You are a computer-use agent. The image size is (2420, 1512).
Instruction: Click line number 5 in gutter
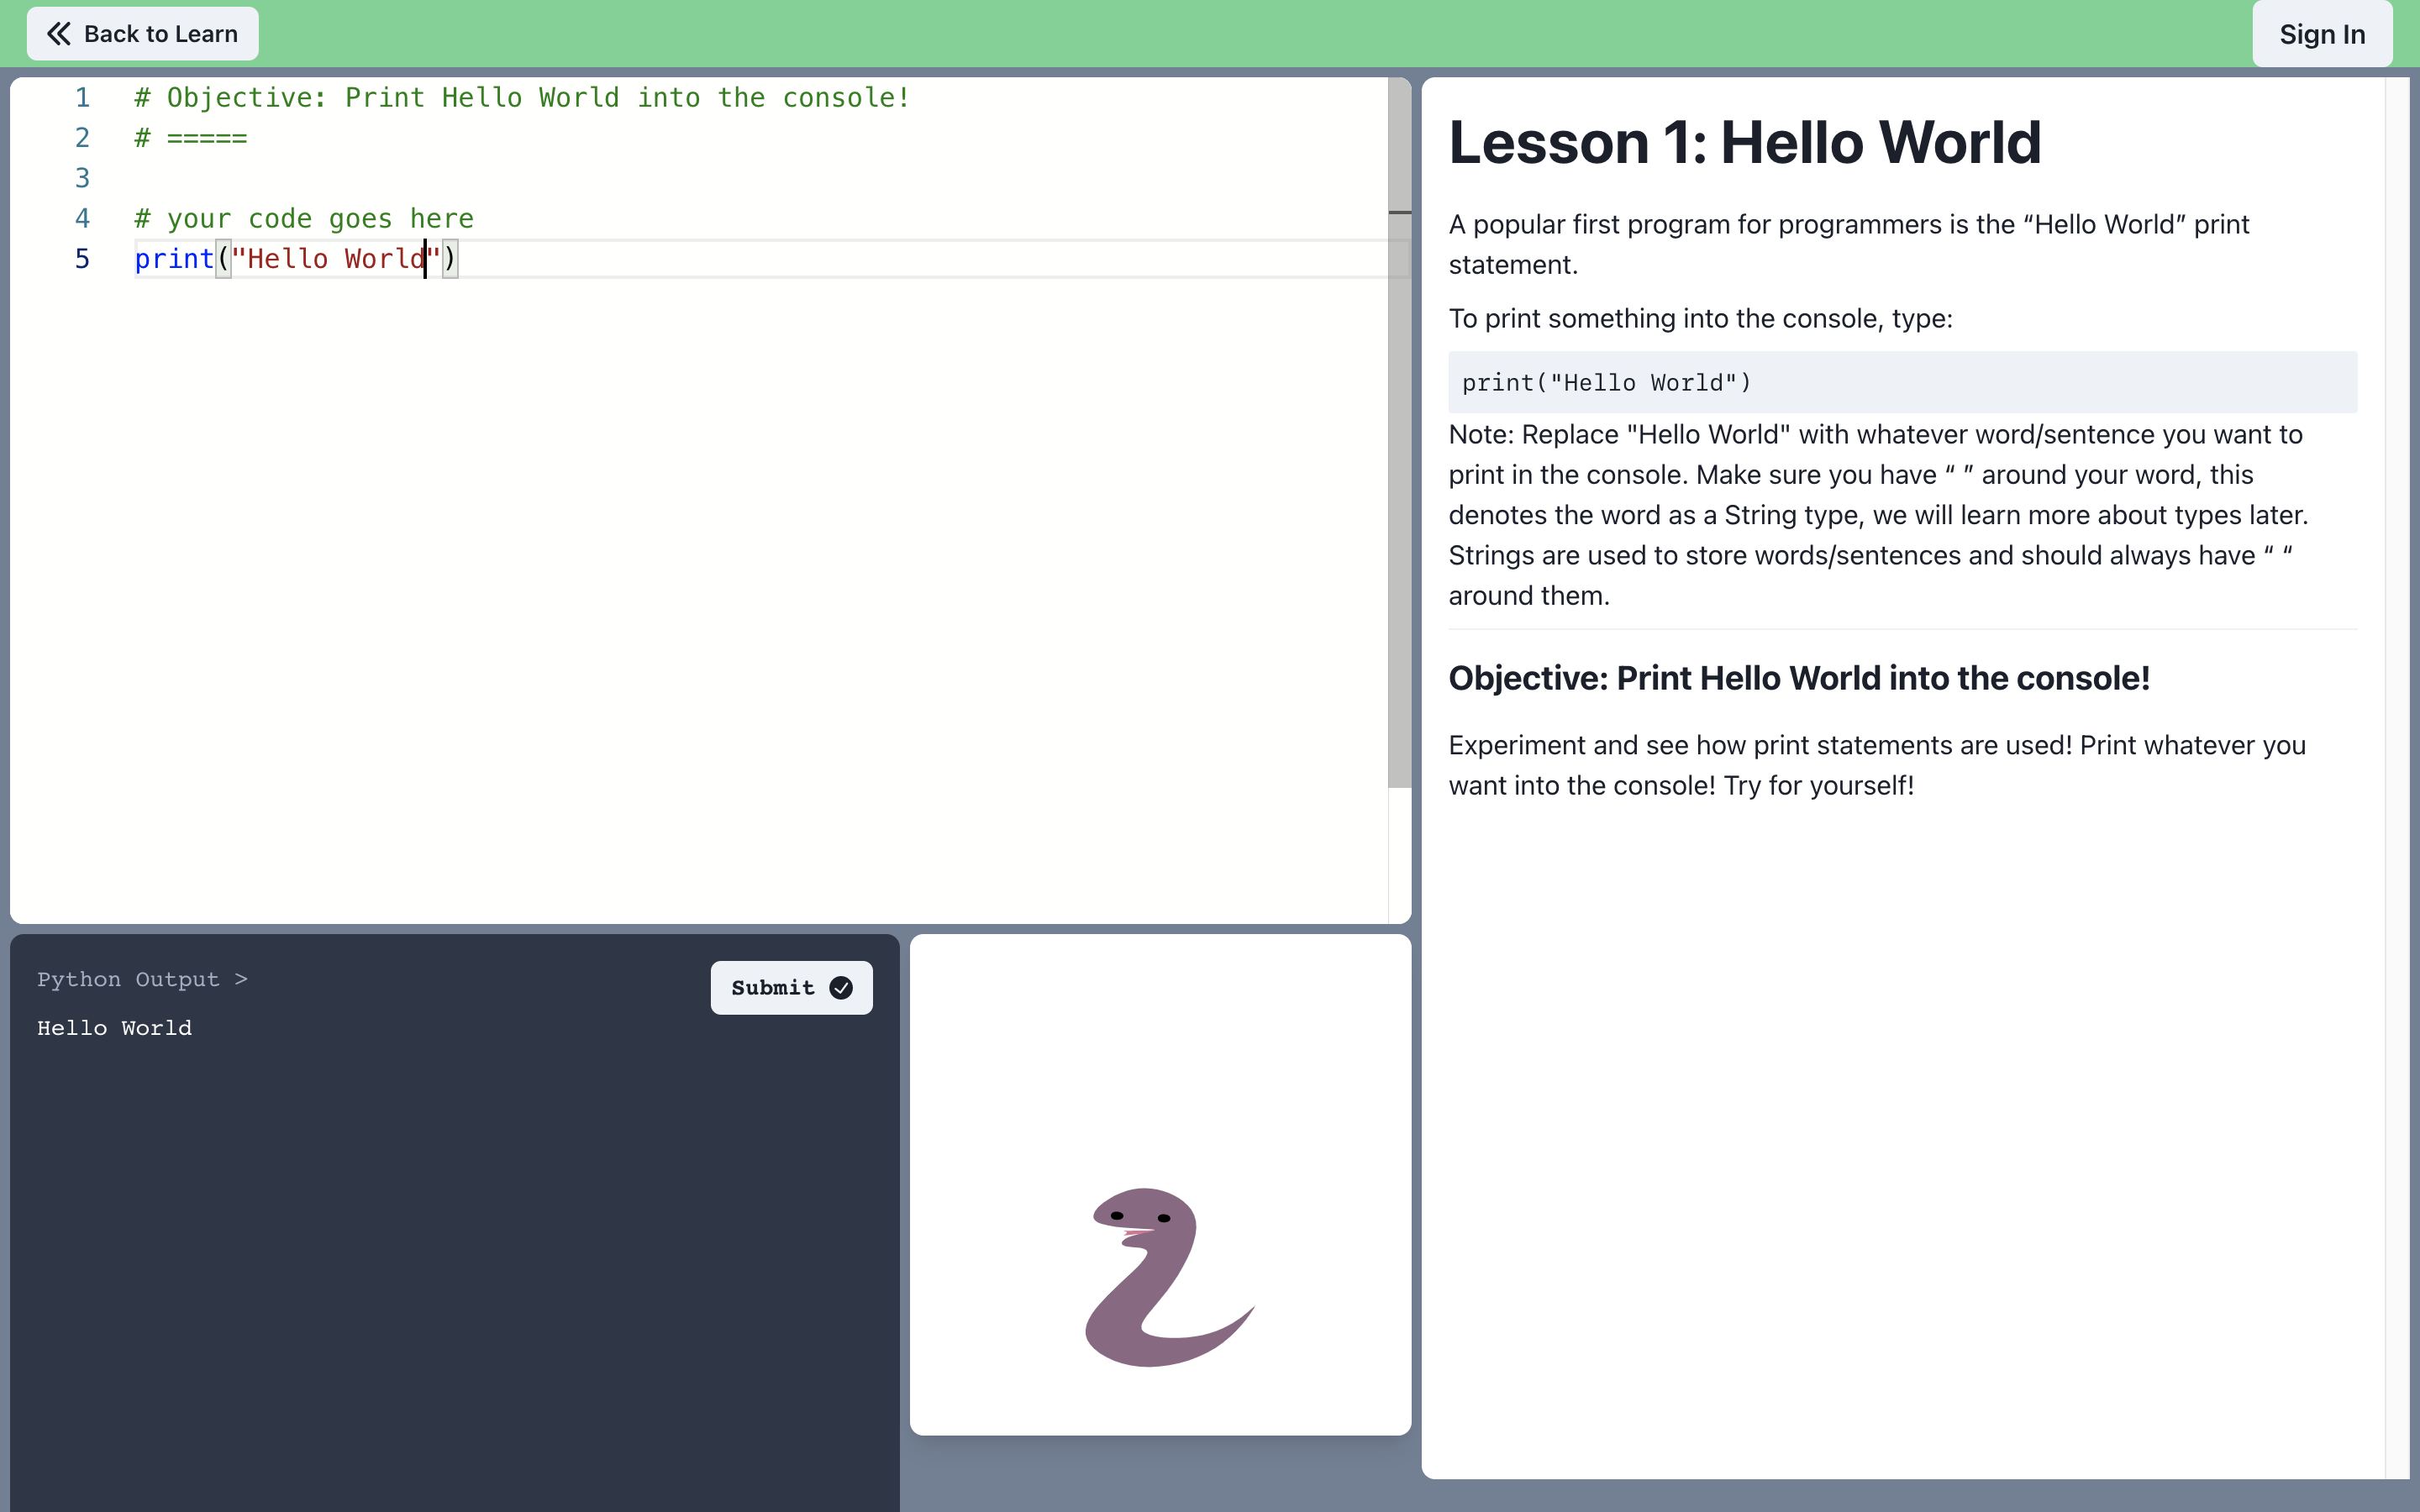82,259
